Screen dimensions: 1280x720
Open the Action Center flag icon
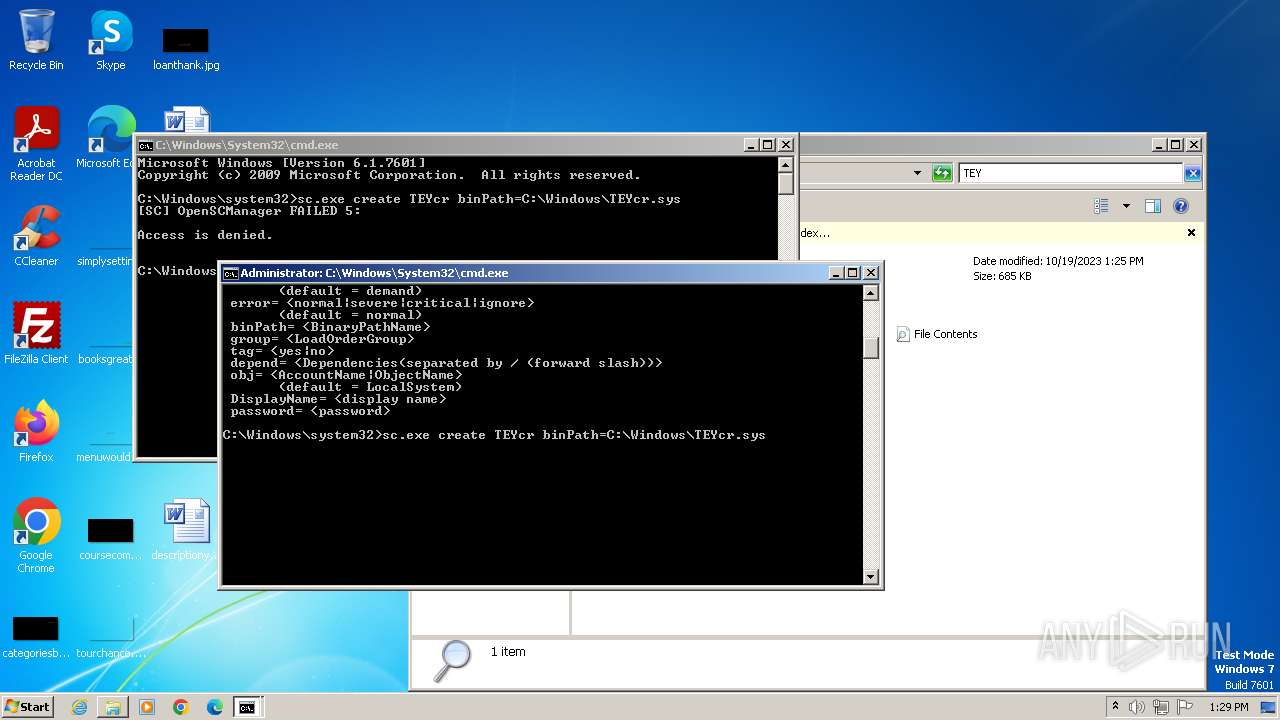click(x=1185, y=707)
